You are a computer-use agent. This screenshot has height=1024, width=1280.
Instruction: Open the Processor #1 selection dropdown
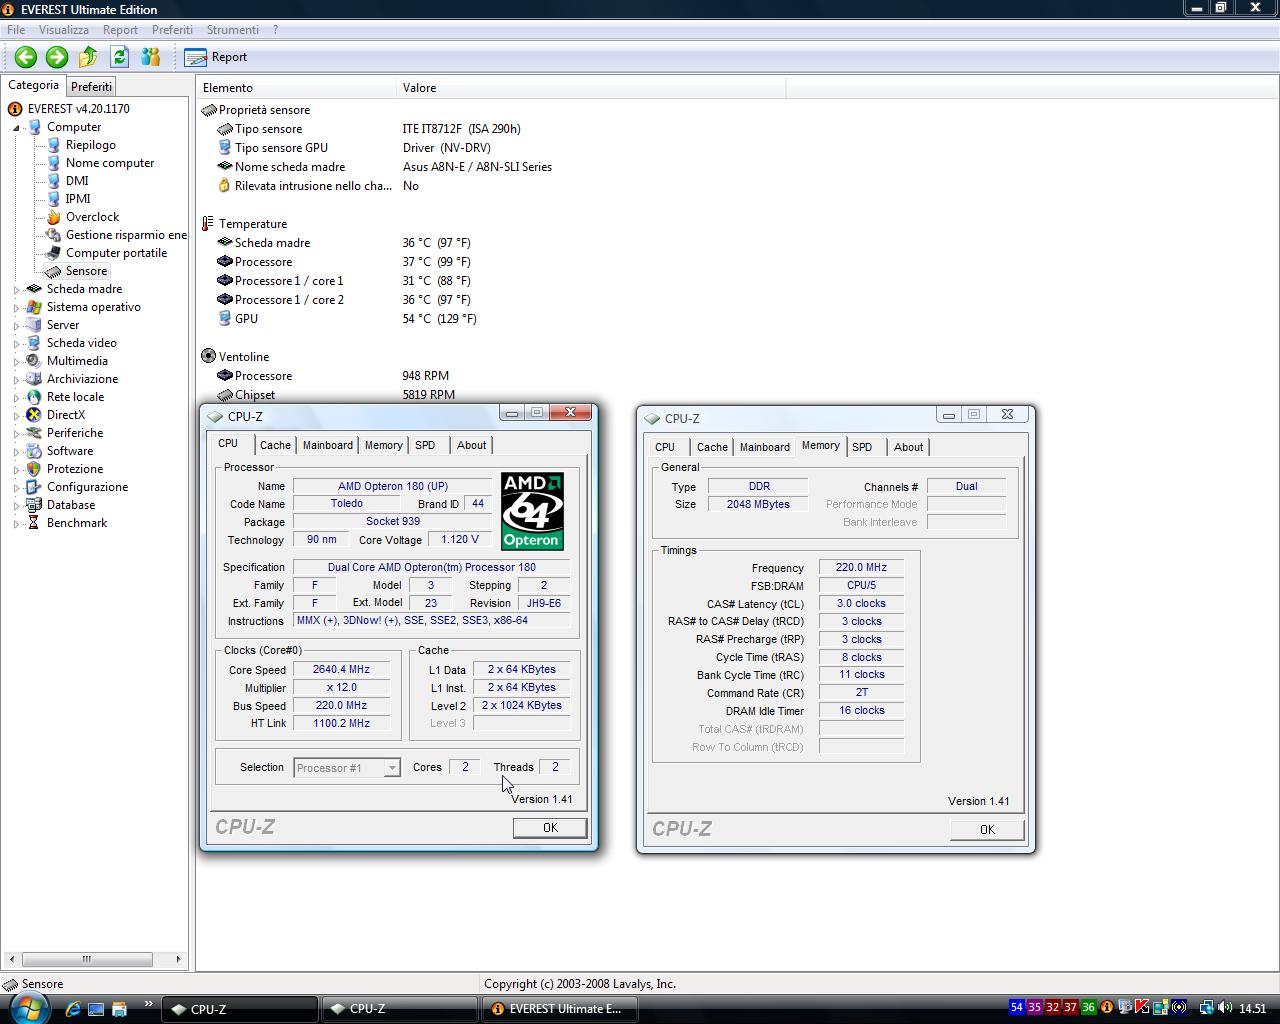(x=347, y=768)
